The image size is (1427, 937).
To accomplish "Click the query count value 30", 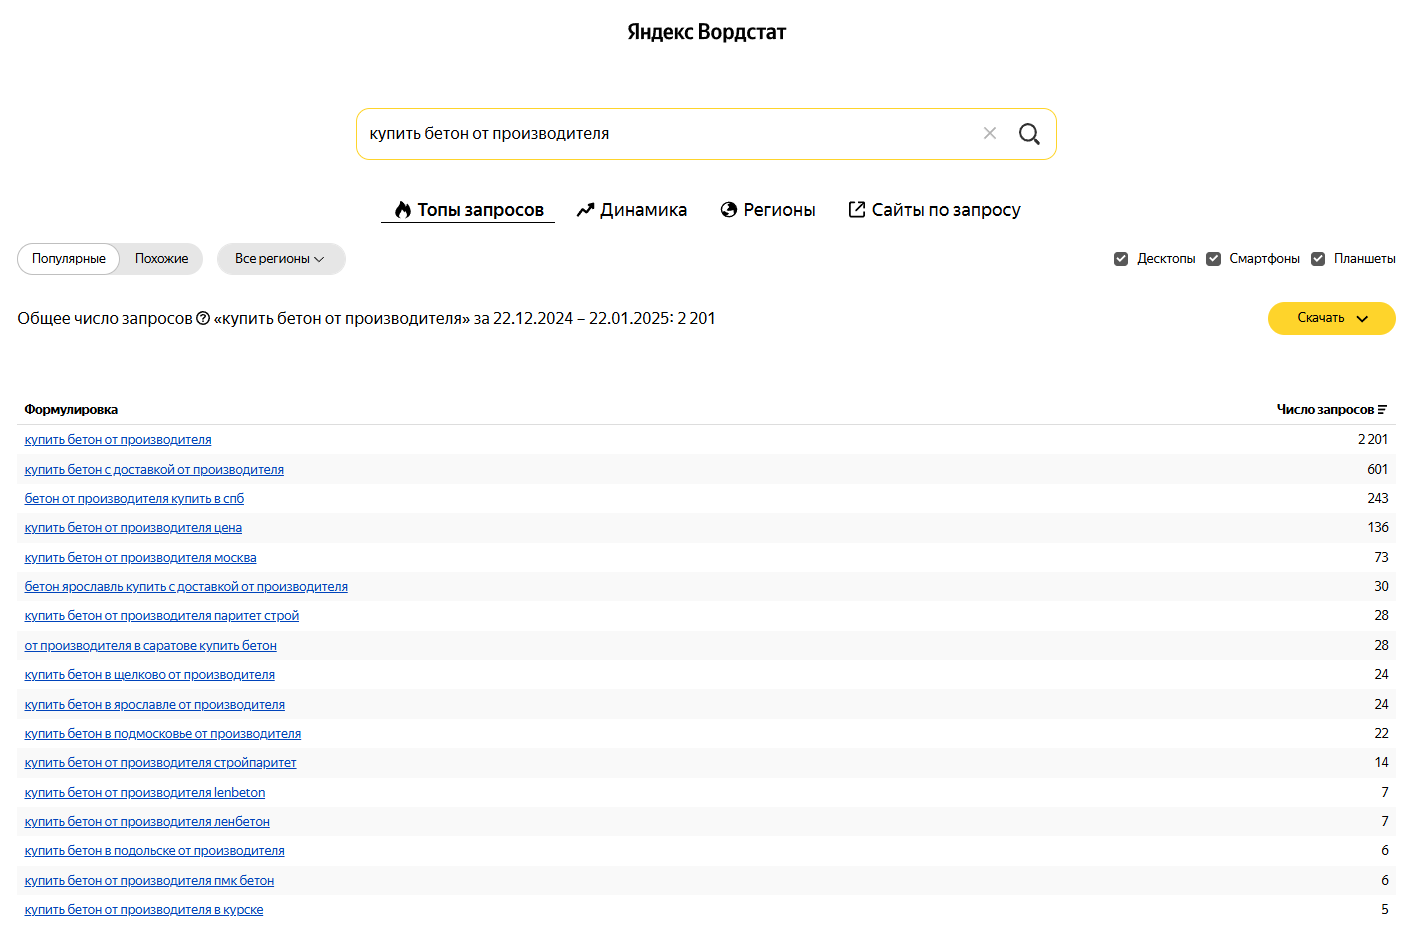I will point(1381,587).
